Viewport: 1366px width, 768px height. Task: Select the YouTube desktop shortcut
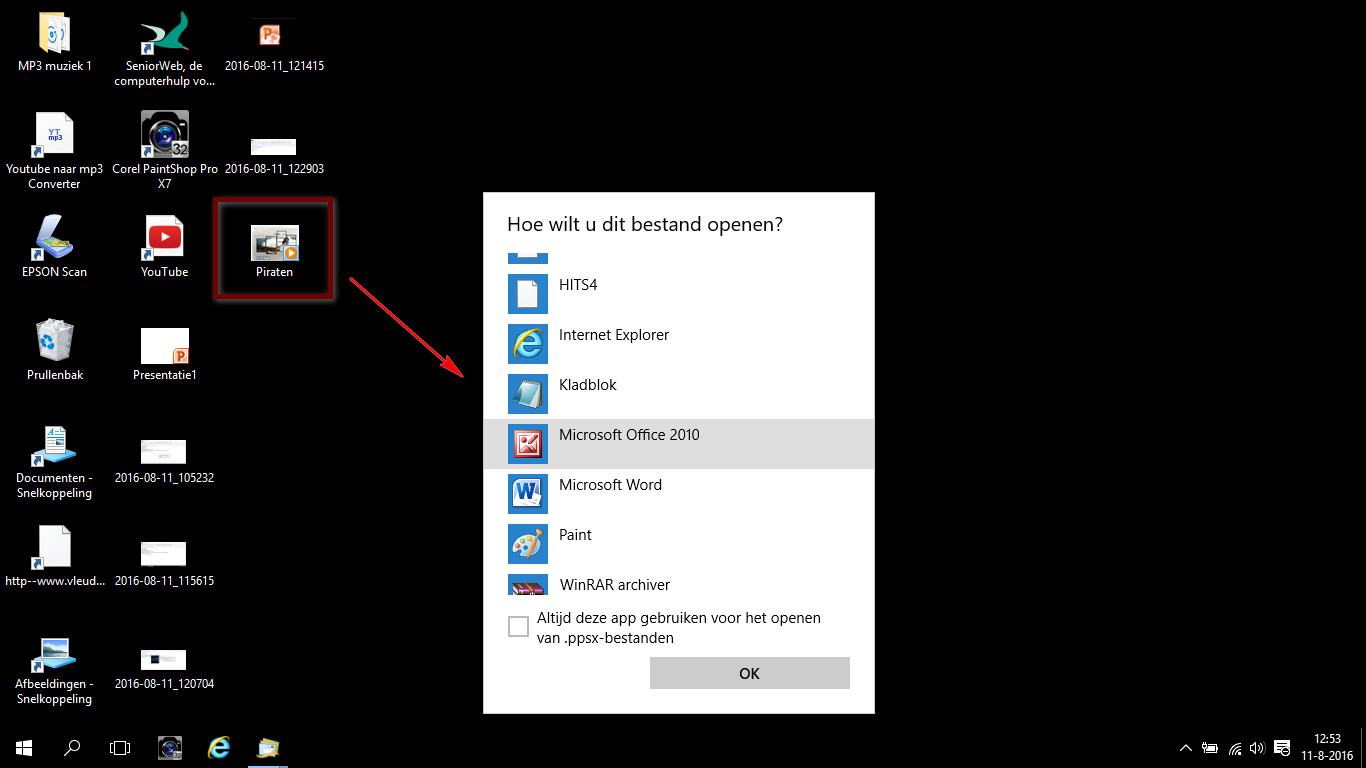(165, 247)
